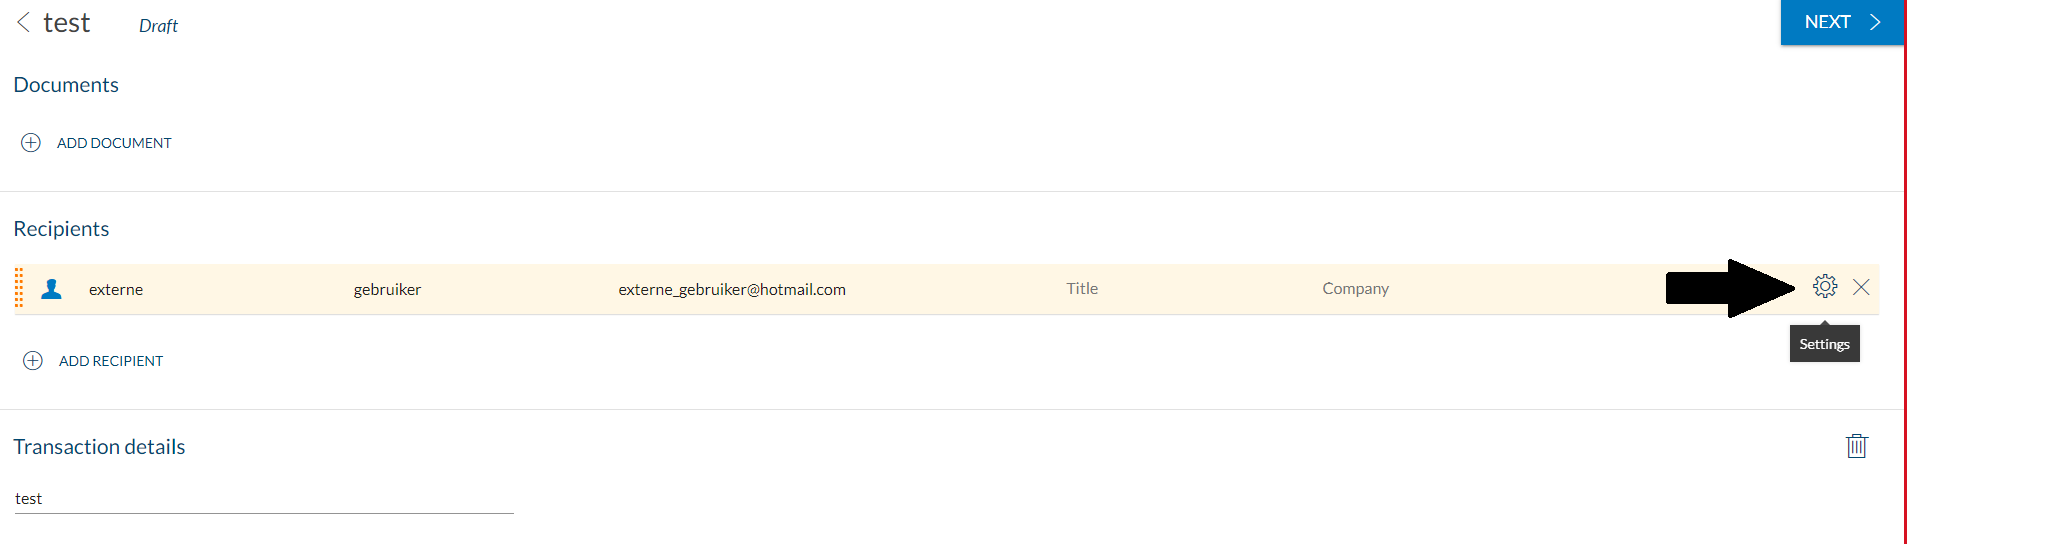The height and width of the screenshot is (544, 2045).
Task: Click the plus icon for adding document
Action: pyautogui.click(x=31, y=143)
